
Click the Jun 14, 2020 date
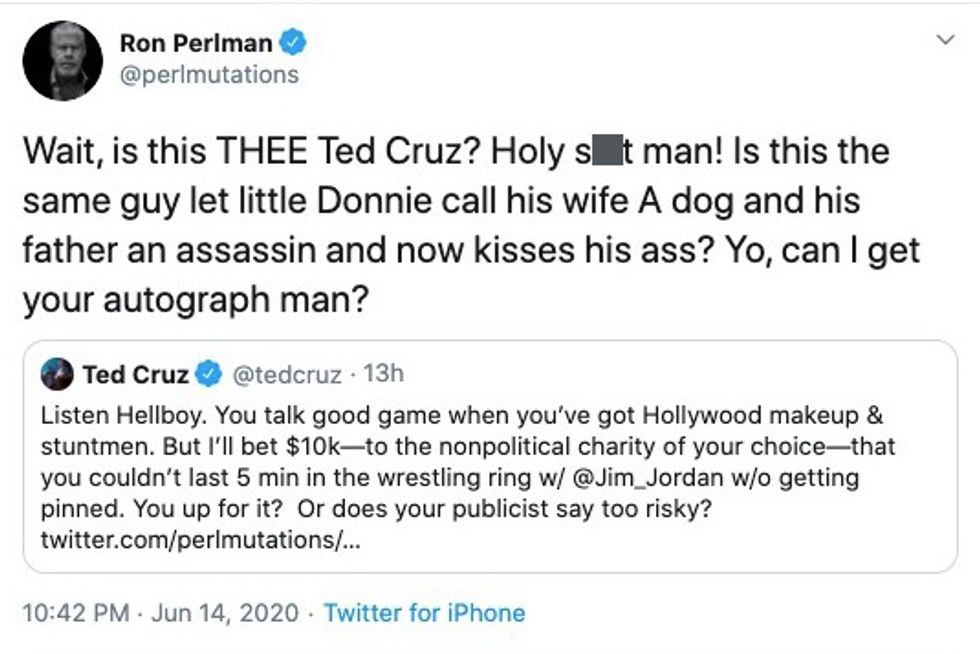224,612
